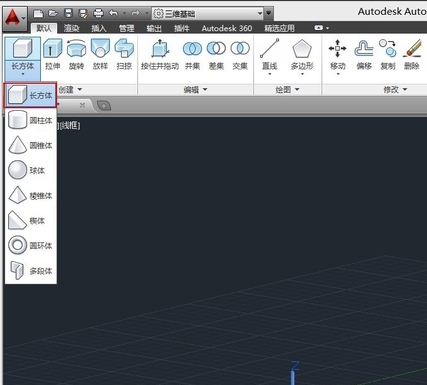The width and height of the screenshot is (427, 385).
Task: Click the Undo arrow icon
Action: click(113, 13)
